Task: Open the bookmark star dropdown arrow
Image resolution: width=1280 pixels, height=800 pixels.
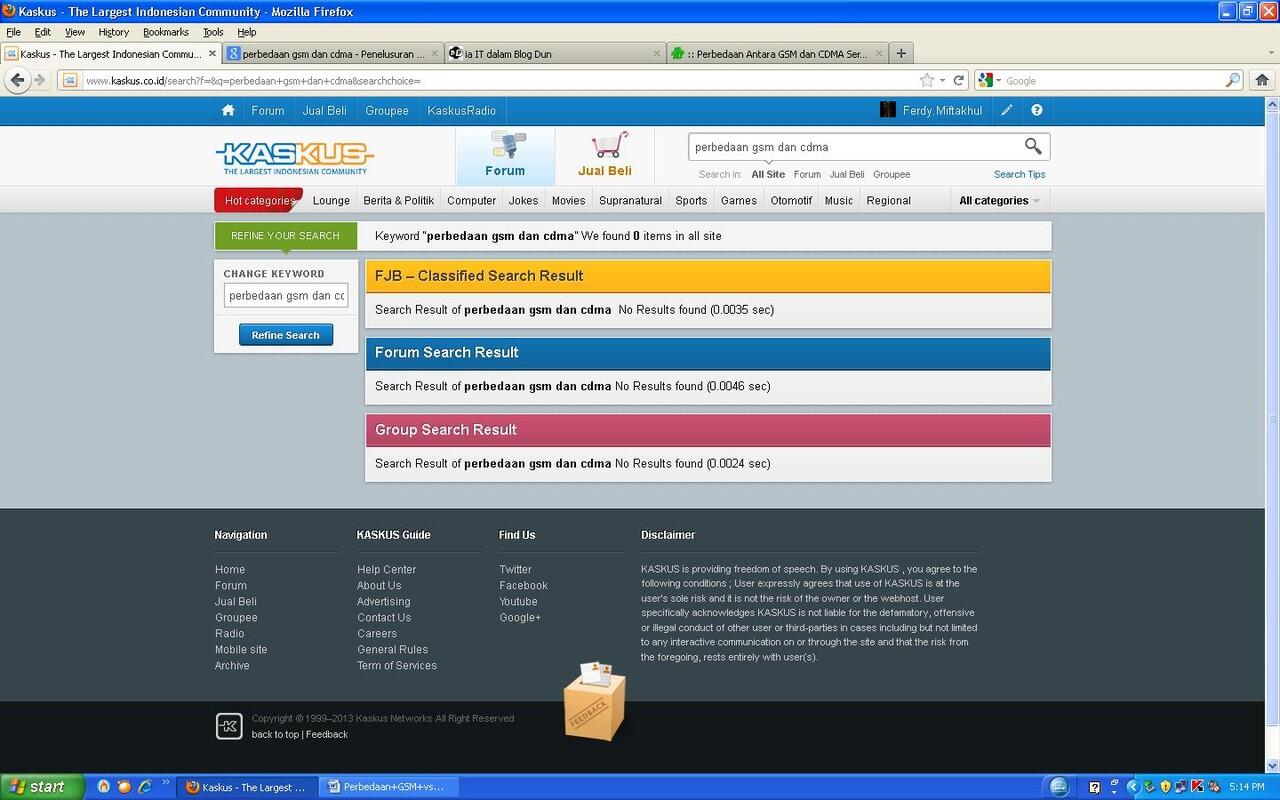Action: pyautogui.click(x=941, y=80)
